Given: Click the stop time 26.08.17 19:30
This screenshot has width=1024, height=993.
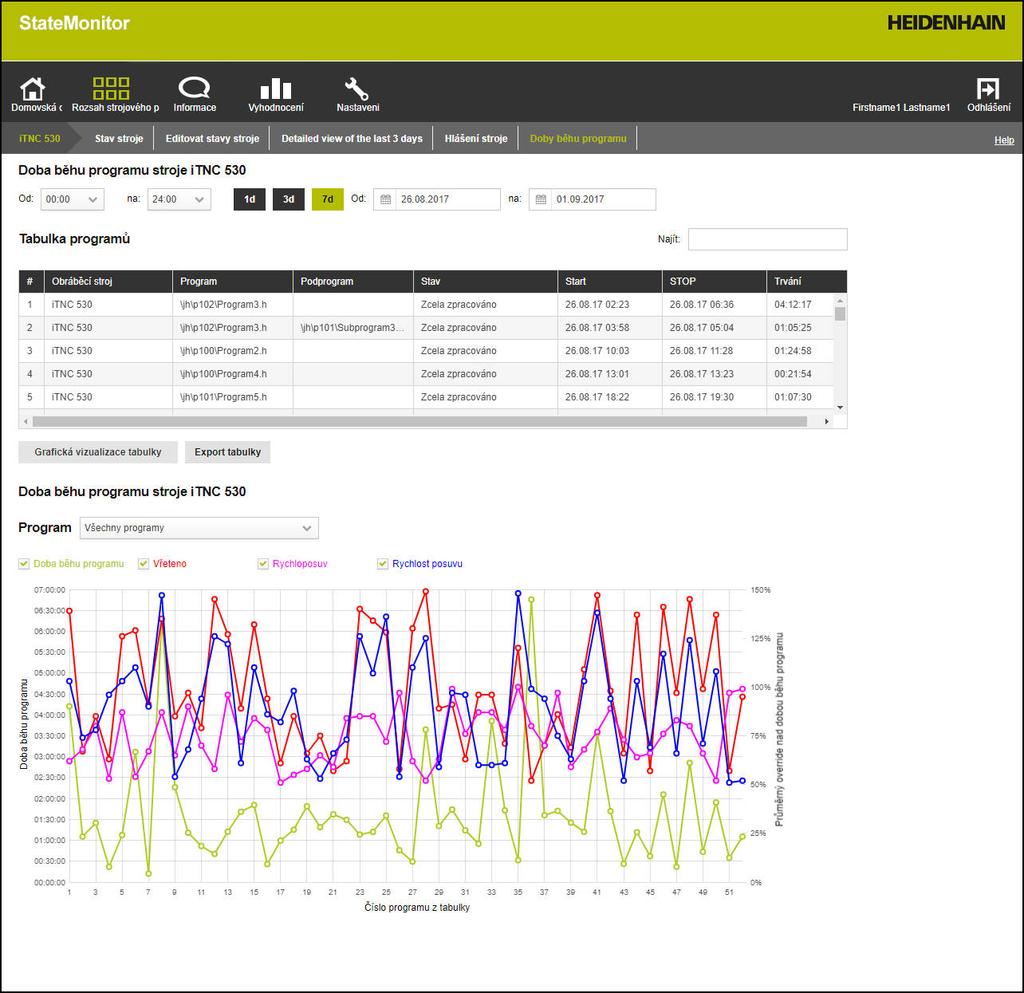Looking at the screenshot, I should point(714,397).
